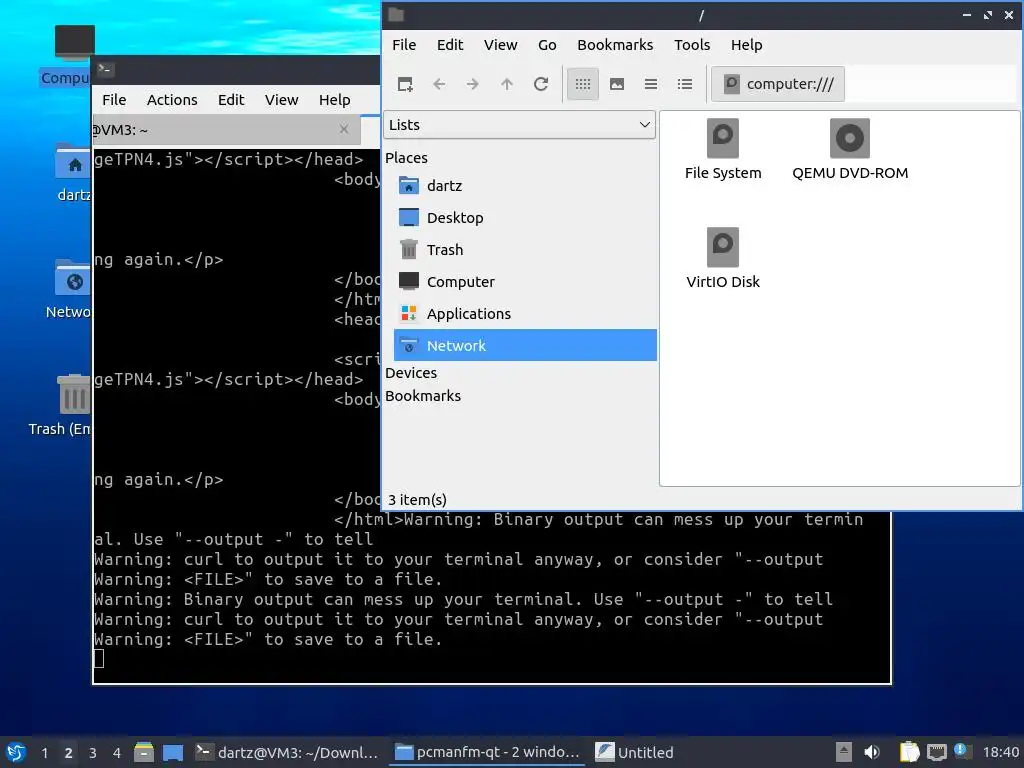The image size is (1024, 768).
Task: Open the Bookmarks menu
Action: tap(615, 45)
